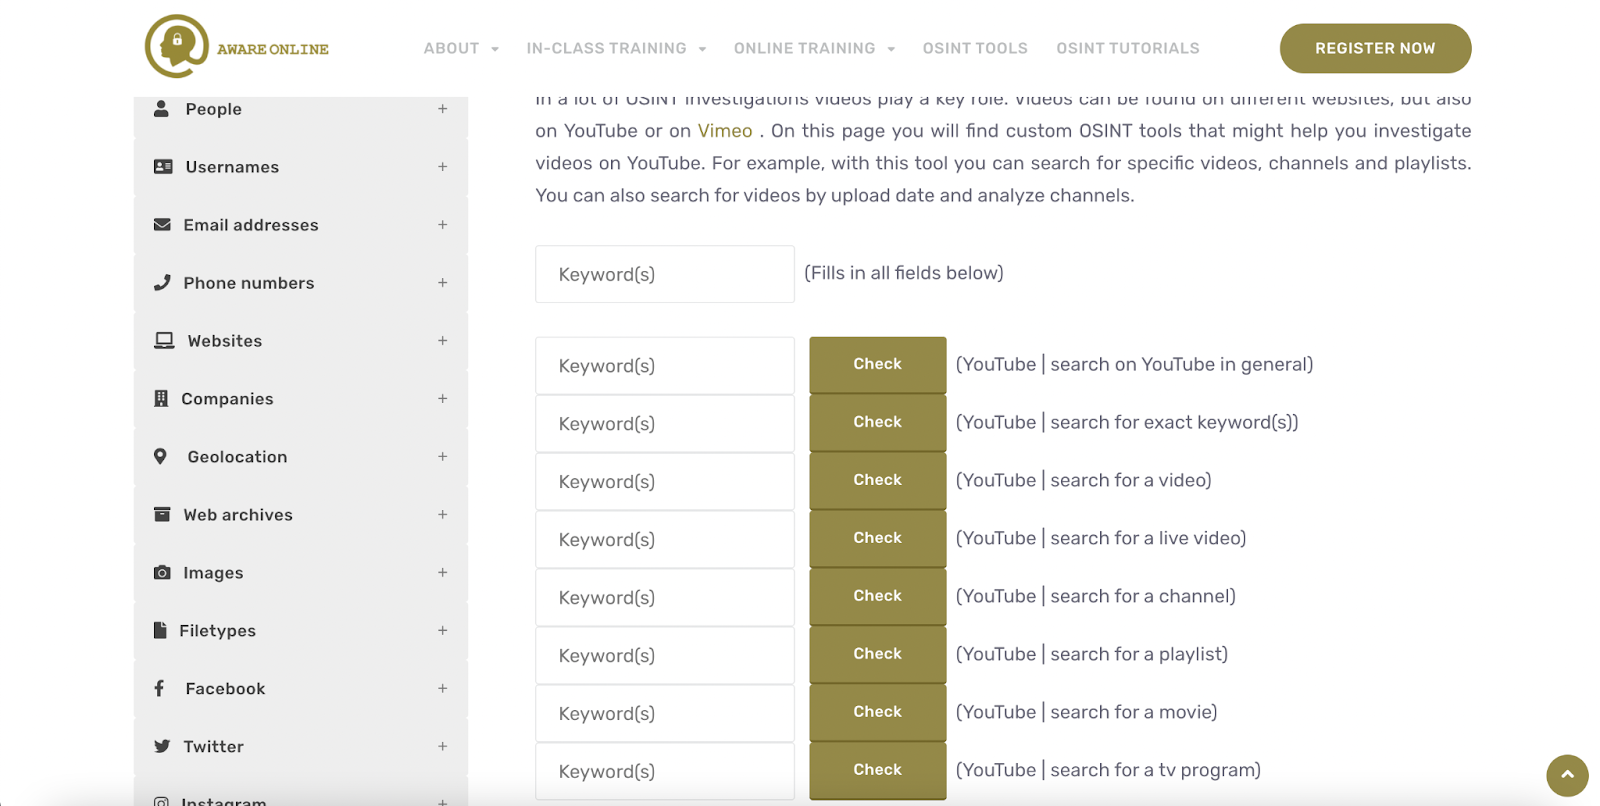The width and height of the screenshot is (1600, 806).
Task: Click the Usernames ID card icon
Action: click(163, 167)
